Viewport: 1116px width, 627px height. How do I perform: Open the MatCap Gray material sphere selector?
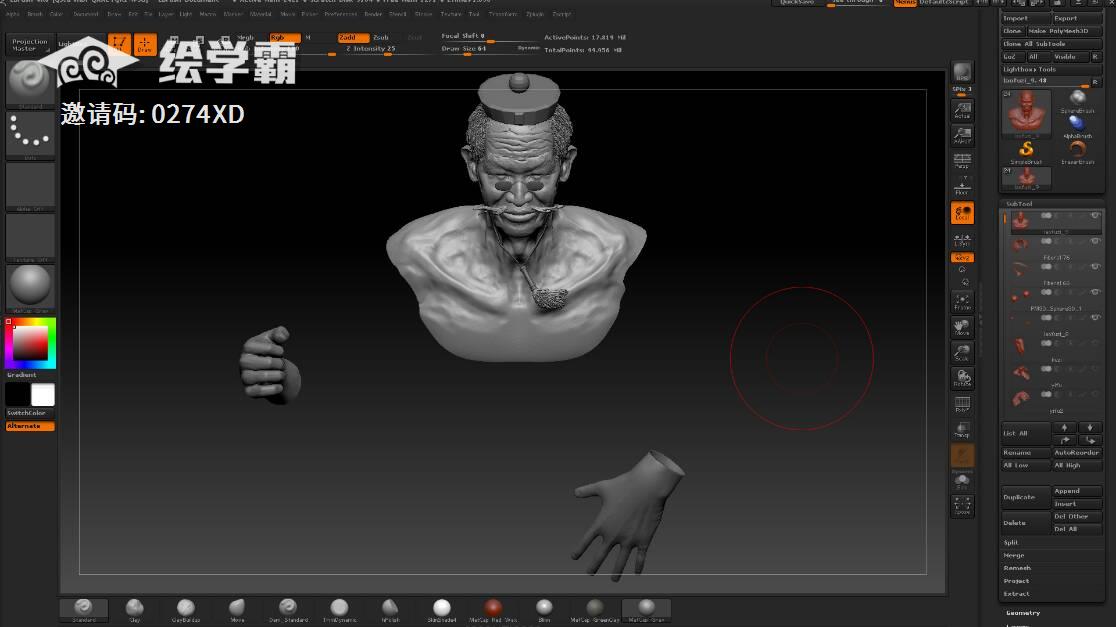(x=30, y=288)
